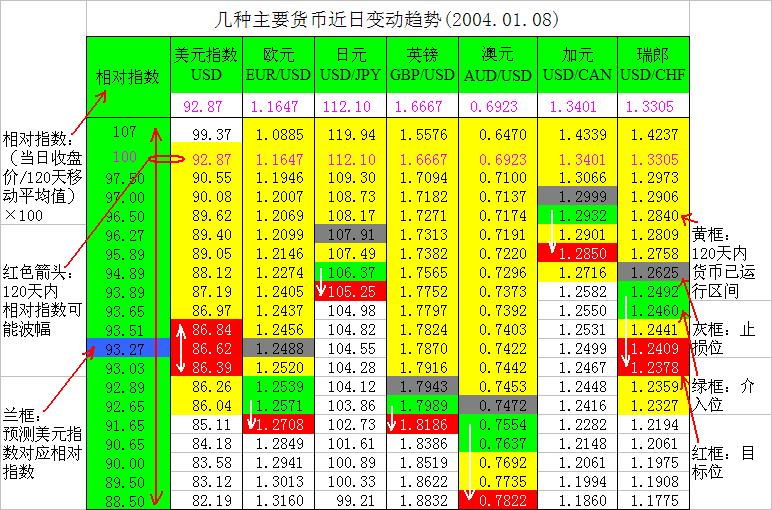
Task: Click the red target cell 1.2850
Action: [x=577, y=253]
